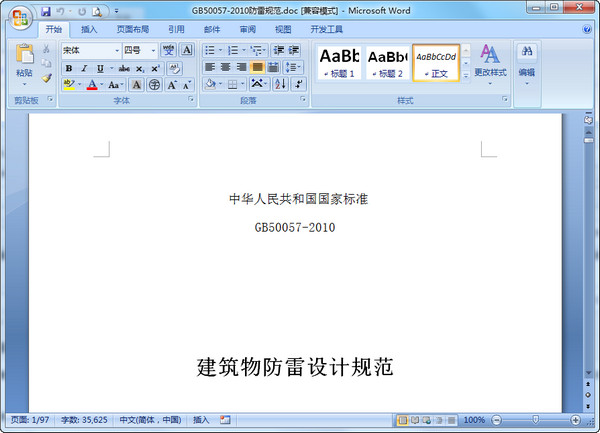Apply red font color
The height and width of the screenshot is (433, 600).
pyautogui.click(x=92, y=85)
